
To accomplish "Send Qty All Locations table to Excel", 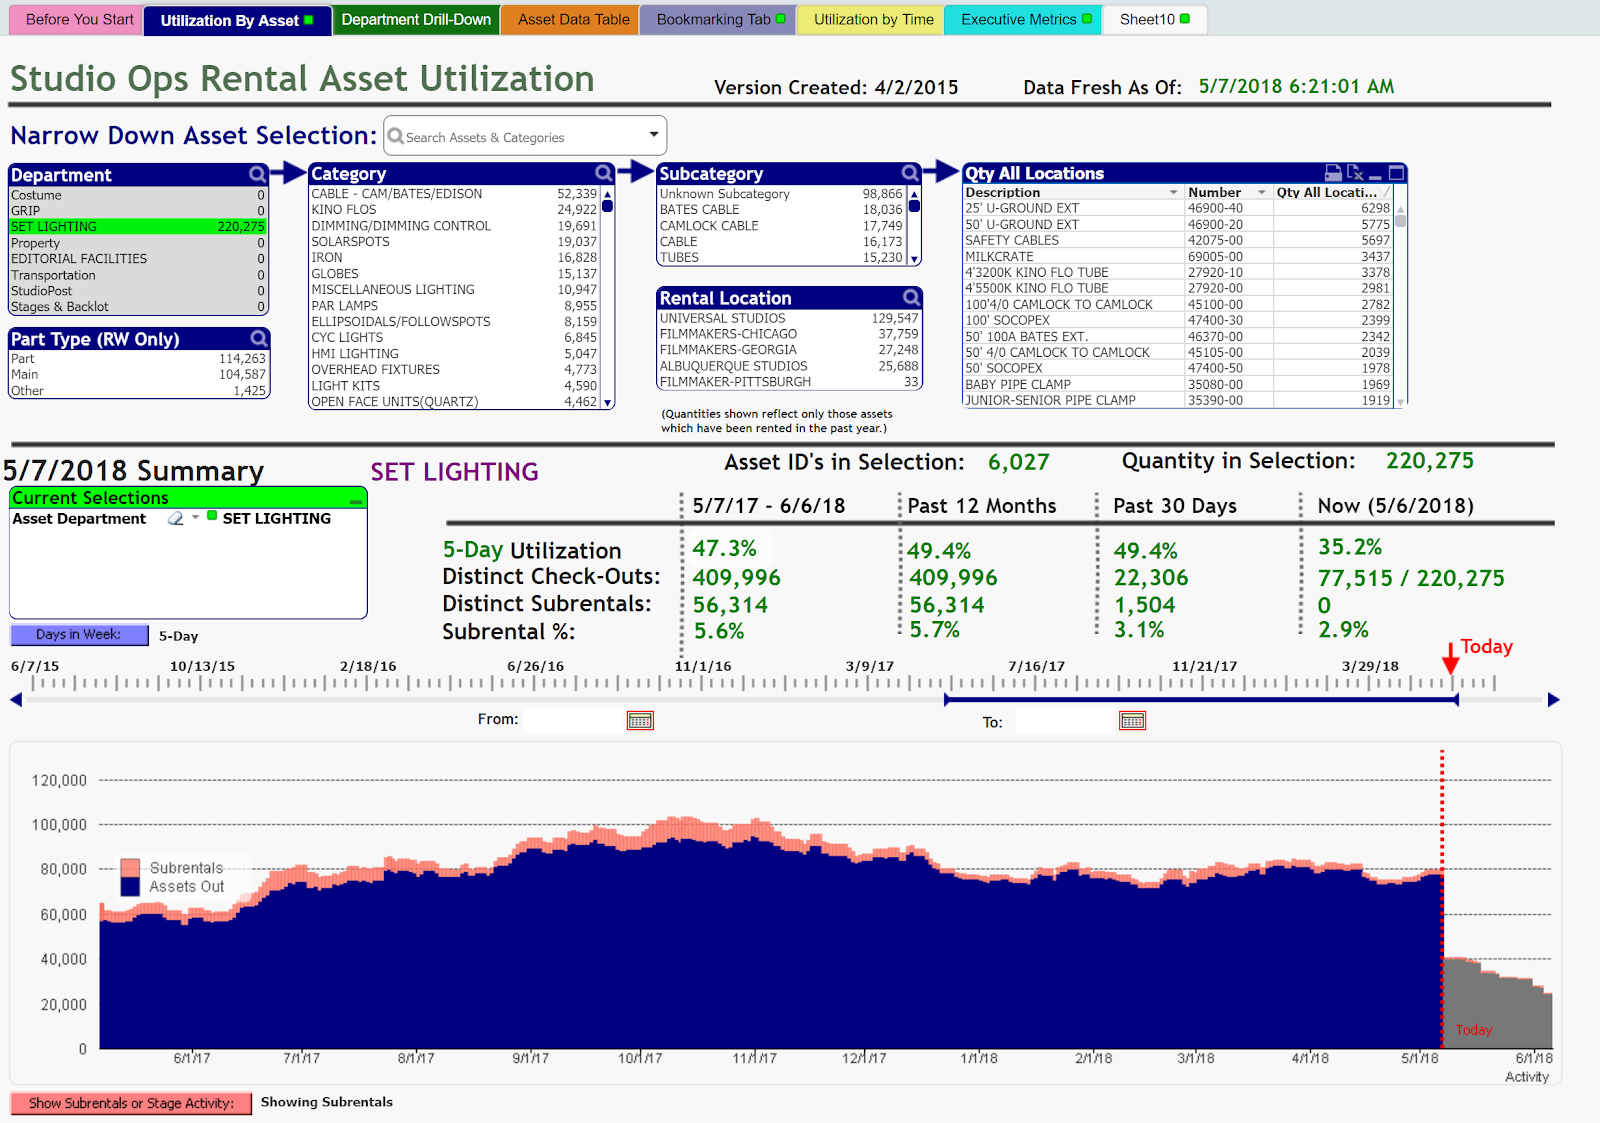I will pos(1355,173).
